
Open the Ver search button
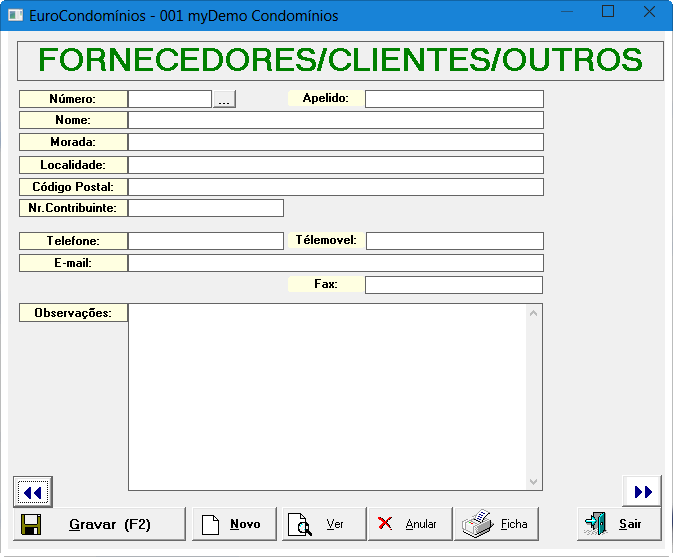click(323, 524)
